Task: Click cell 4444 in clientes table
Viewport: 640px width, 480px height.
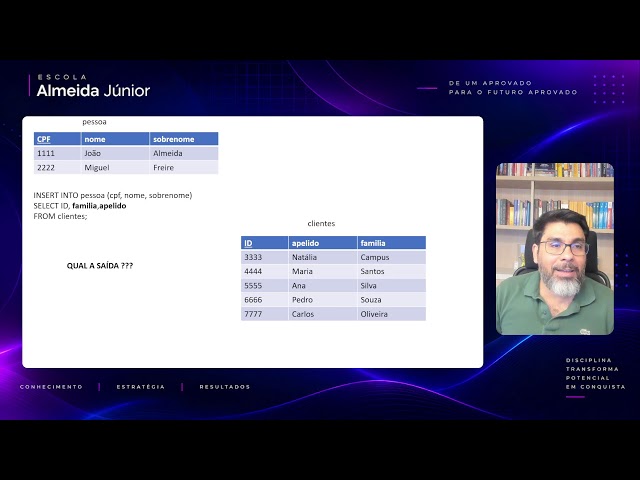Action: tap(264, 271)
